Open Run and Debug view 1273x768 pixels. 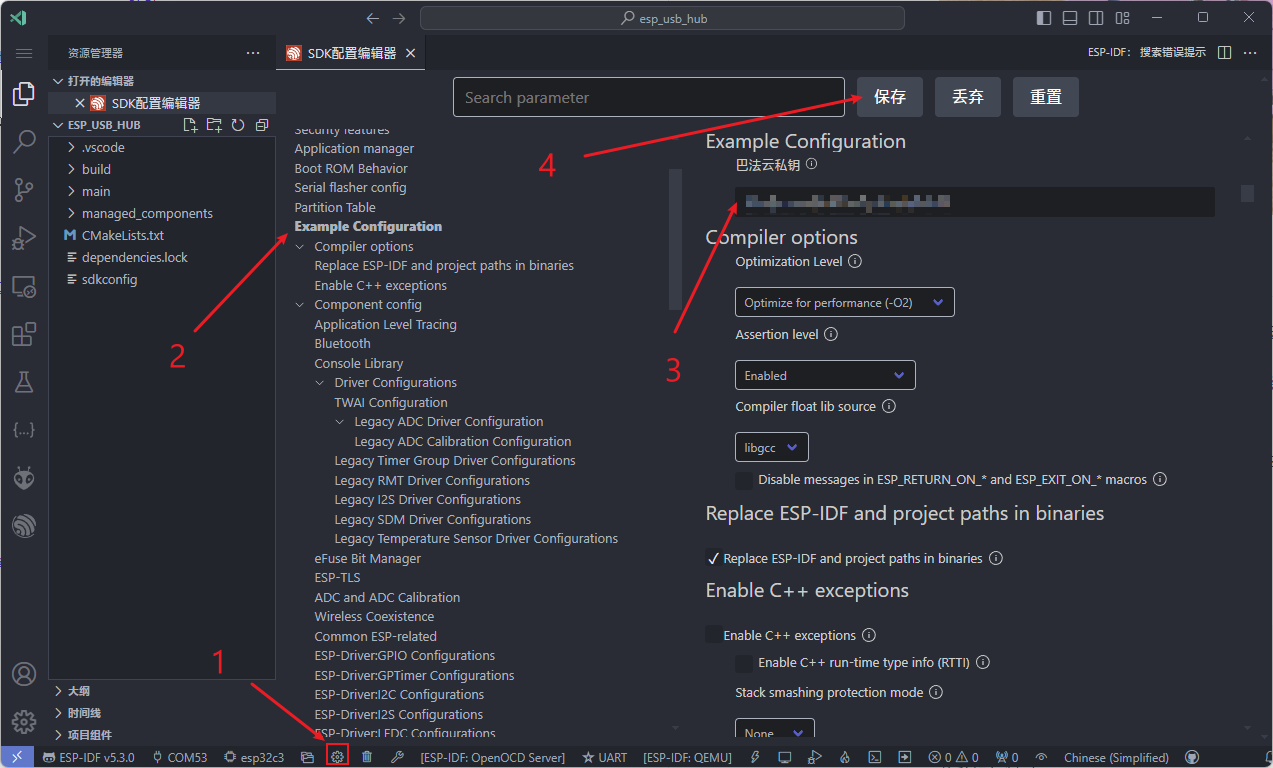24,238
